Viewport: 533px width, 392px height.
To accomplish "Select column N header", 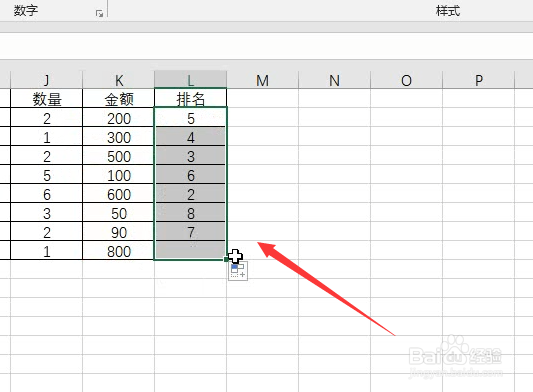I will [x=335, y=80].
